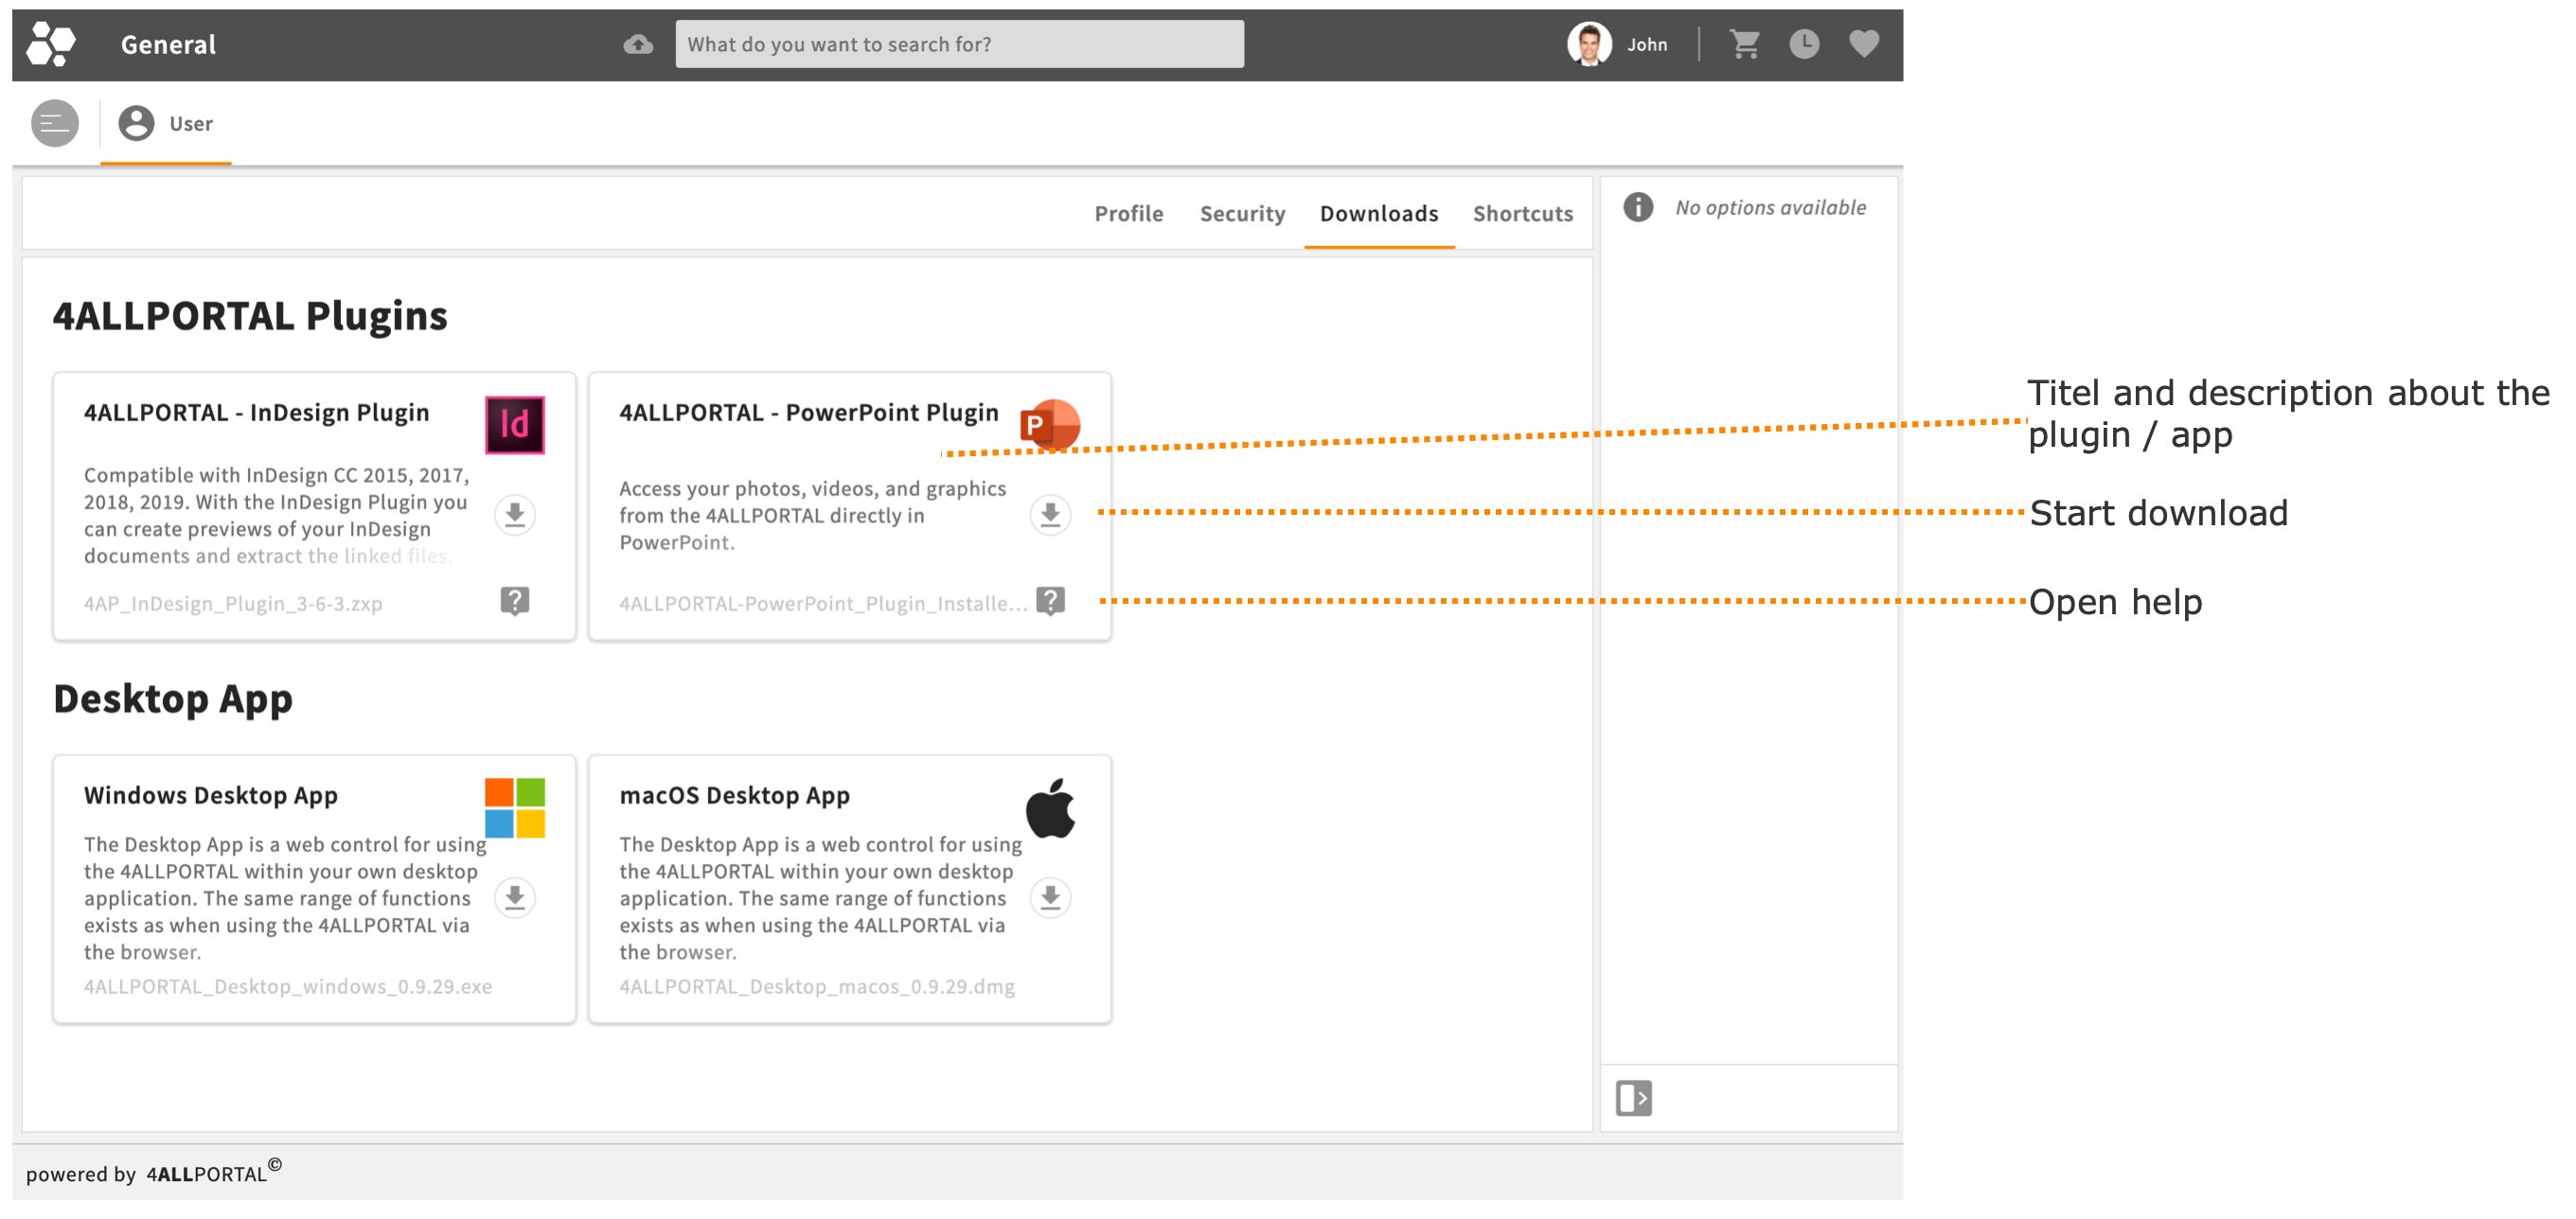The height and width of the screenshot is (1219, 2576).
Task: Click No options available text
Action: pyautogui.click(x=1771, y=208)
